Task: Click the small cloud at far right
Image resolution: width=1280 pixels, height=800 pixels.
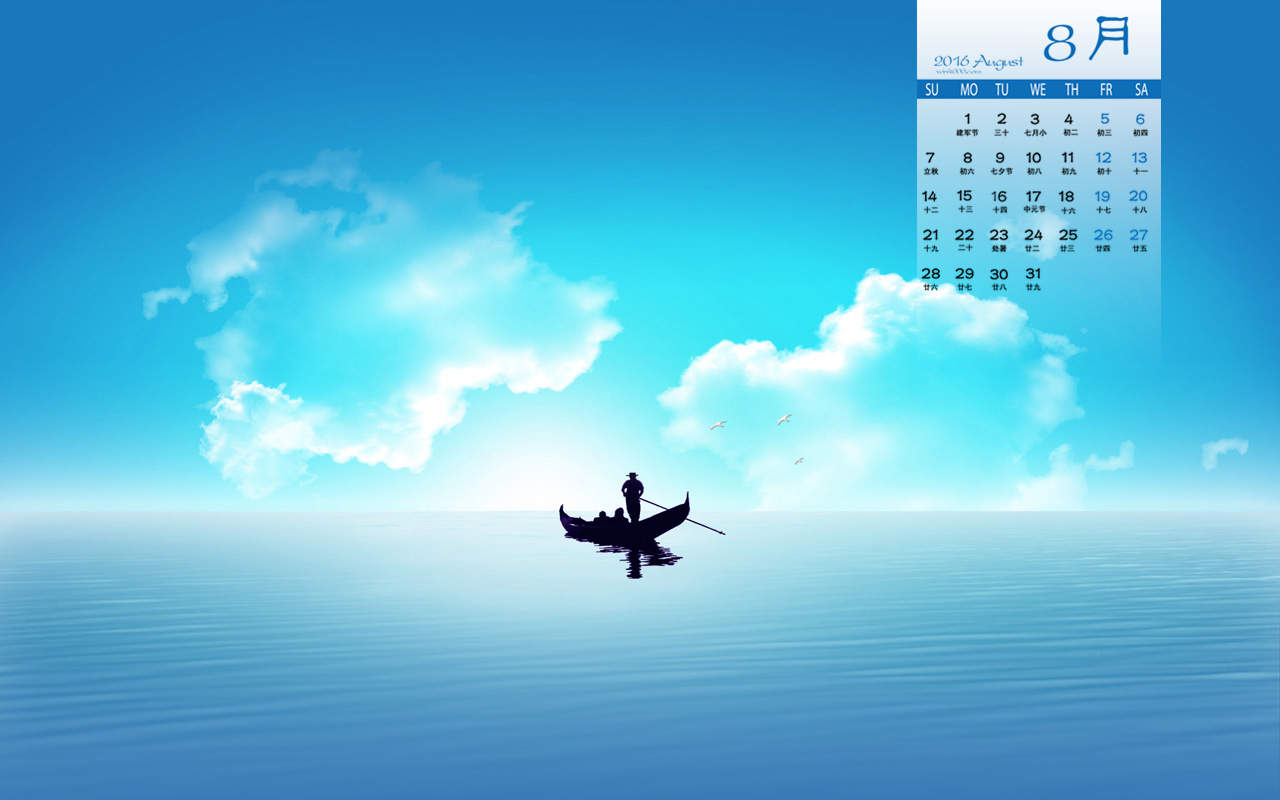Action: tap(1224, 452)
